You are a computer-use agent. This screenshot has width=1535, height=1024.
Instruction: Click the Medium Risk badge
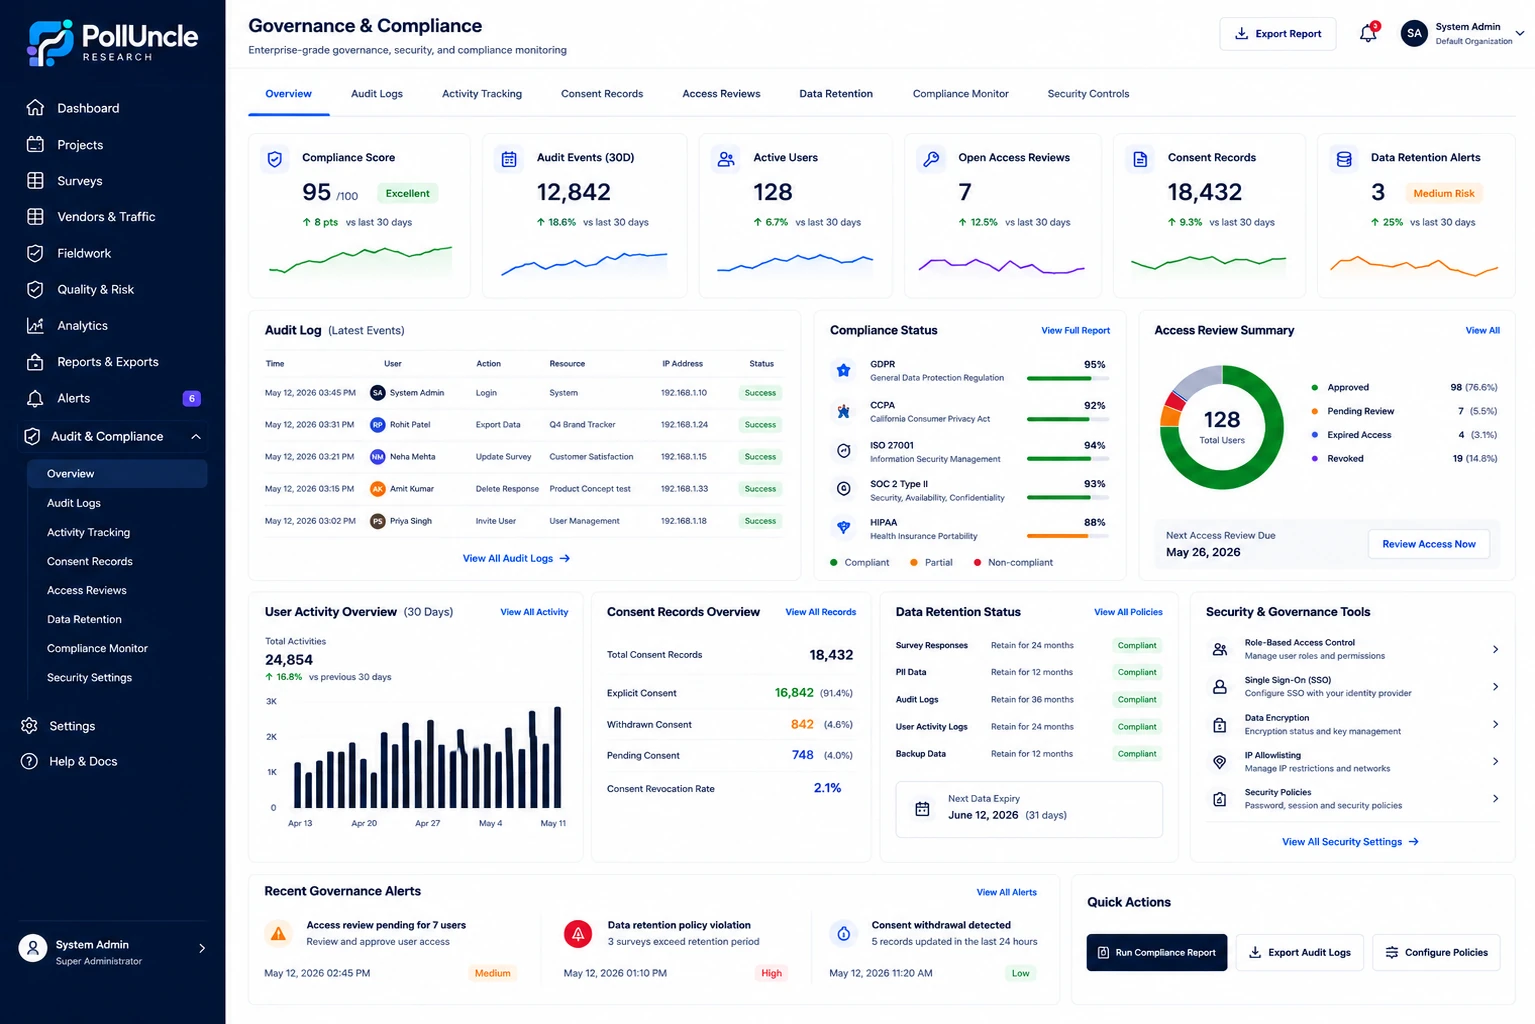[x=1444, y=194]
